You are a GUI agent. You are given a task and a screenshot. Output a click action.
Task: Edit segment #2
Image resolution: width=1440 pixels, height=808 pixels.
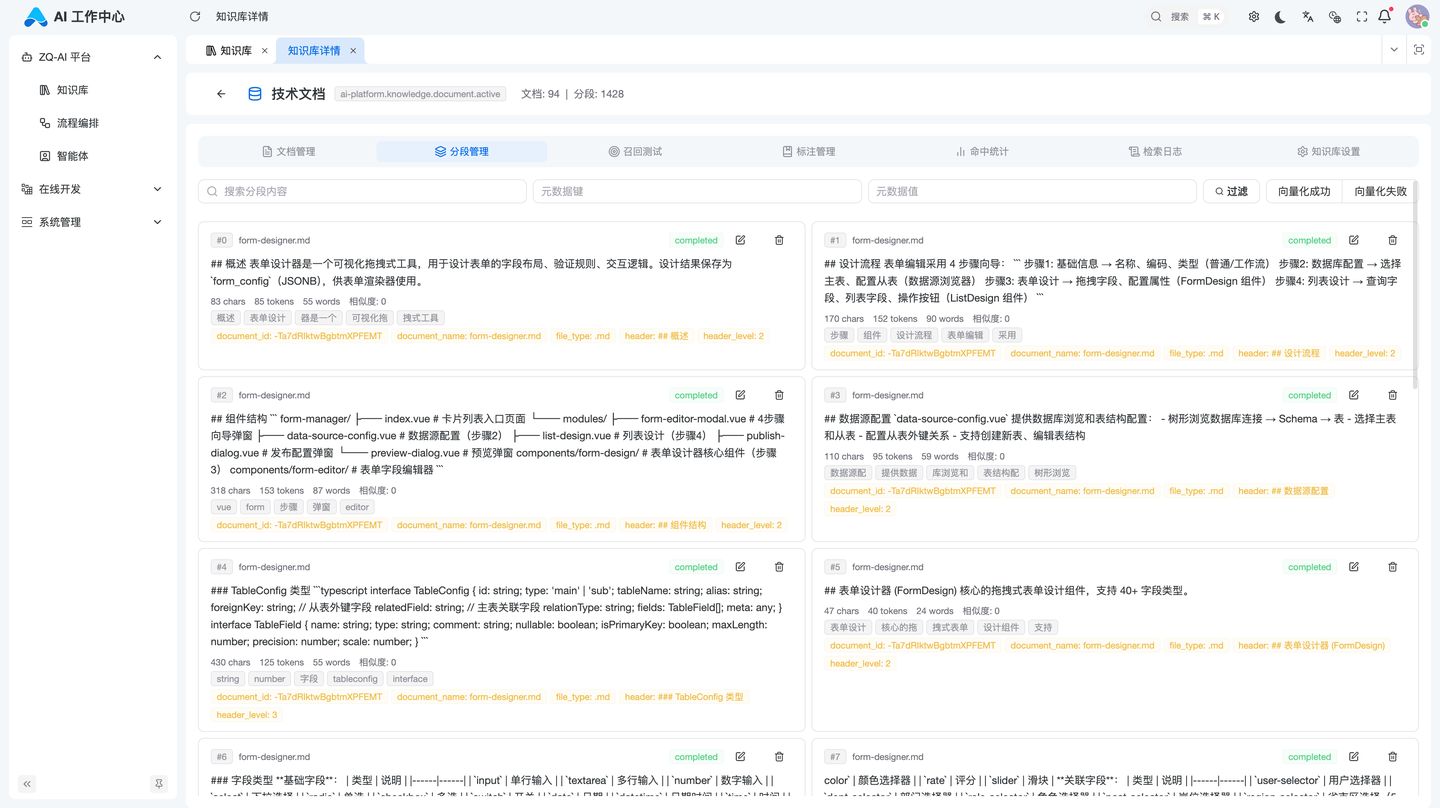(741, 395)
